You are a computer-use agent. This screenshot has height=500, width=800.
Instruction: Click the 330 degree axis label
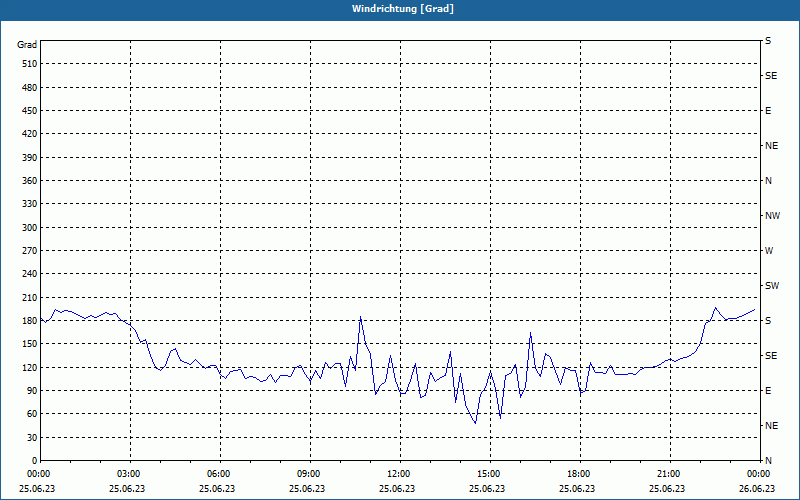point(30,204)
